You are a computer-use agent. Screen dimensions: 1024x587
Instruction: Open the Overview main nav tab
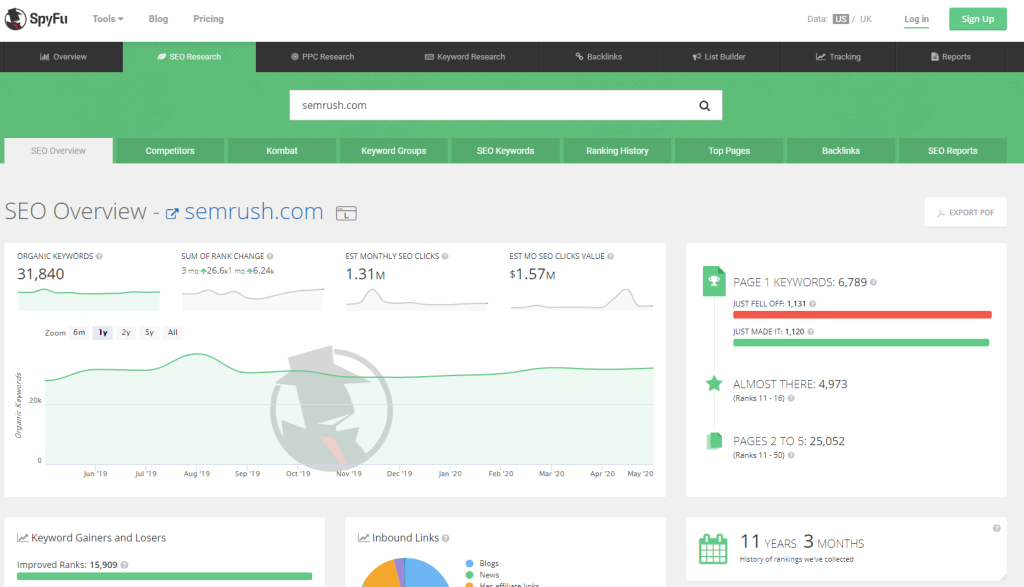(x=63, y=57)
